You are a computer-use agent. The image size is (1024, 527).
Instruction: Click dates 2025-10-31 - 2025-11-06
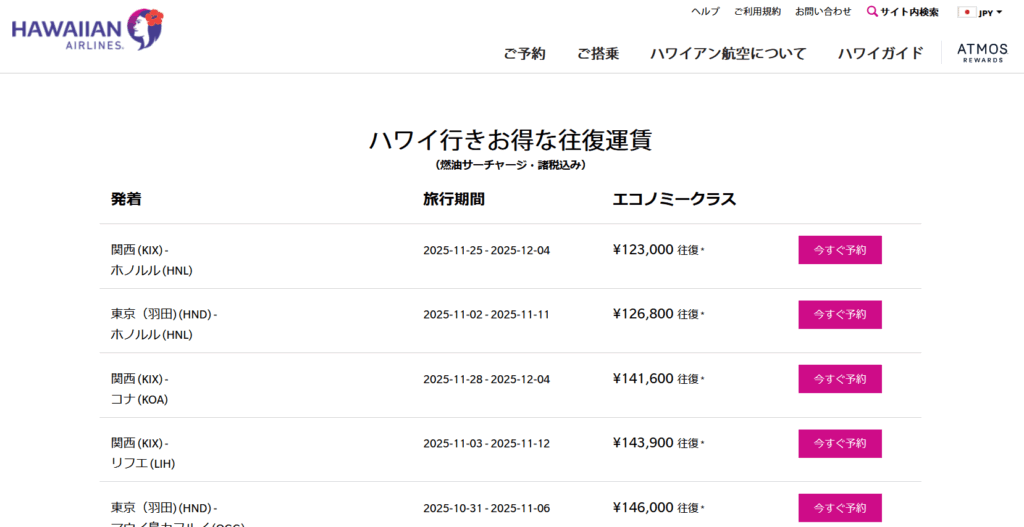tap(487, 508)
